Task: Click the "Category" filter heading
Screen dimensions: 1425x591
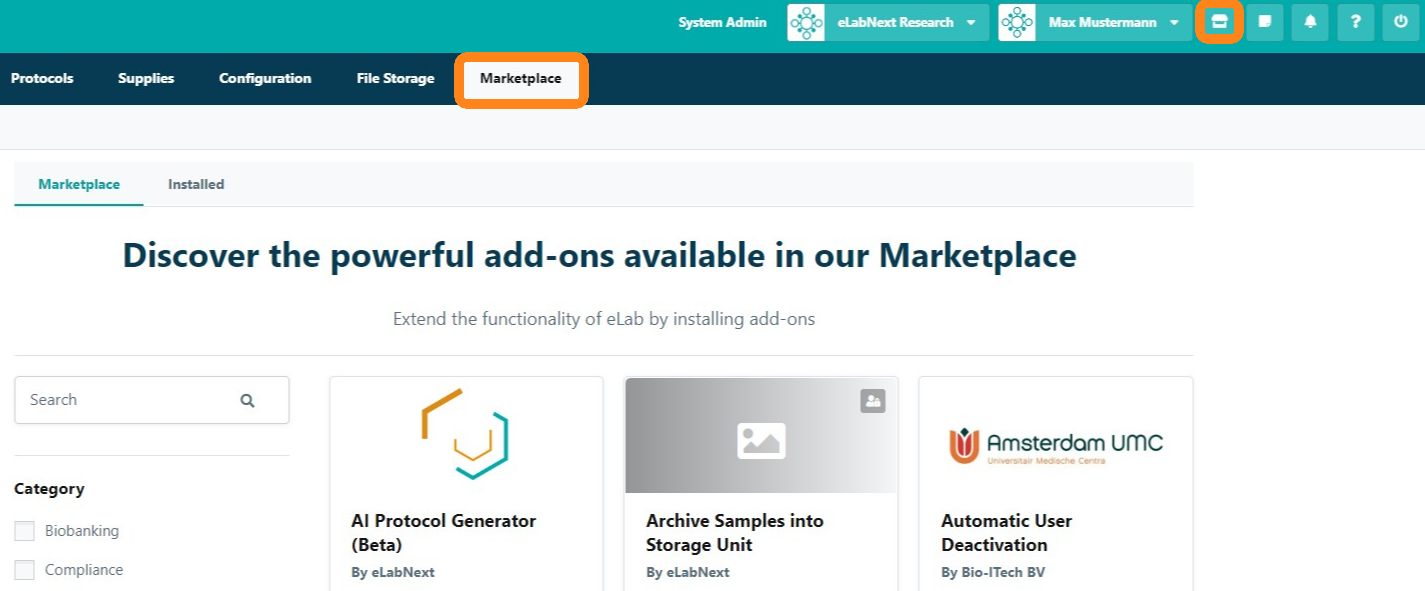Action: point(49,489)
